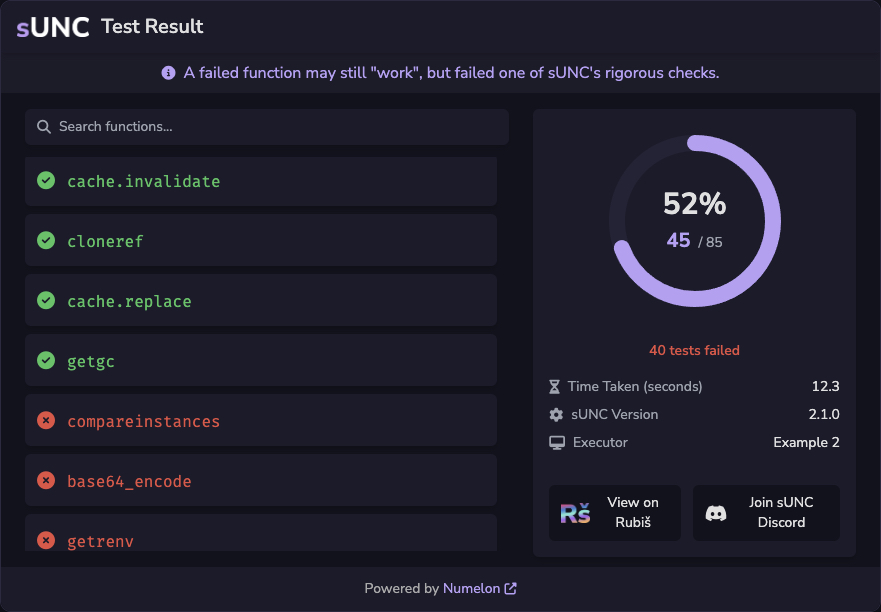Viewport: 881px width, 612px height.
Task: Click the red fail icon beside compareinstances
Action: coord(46,420)
